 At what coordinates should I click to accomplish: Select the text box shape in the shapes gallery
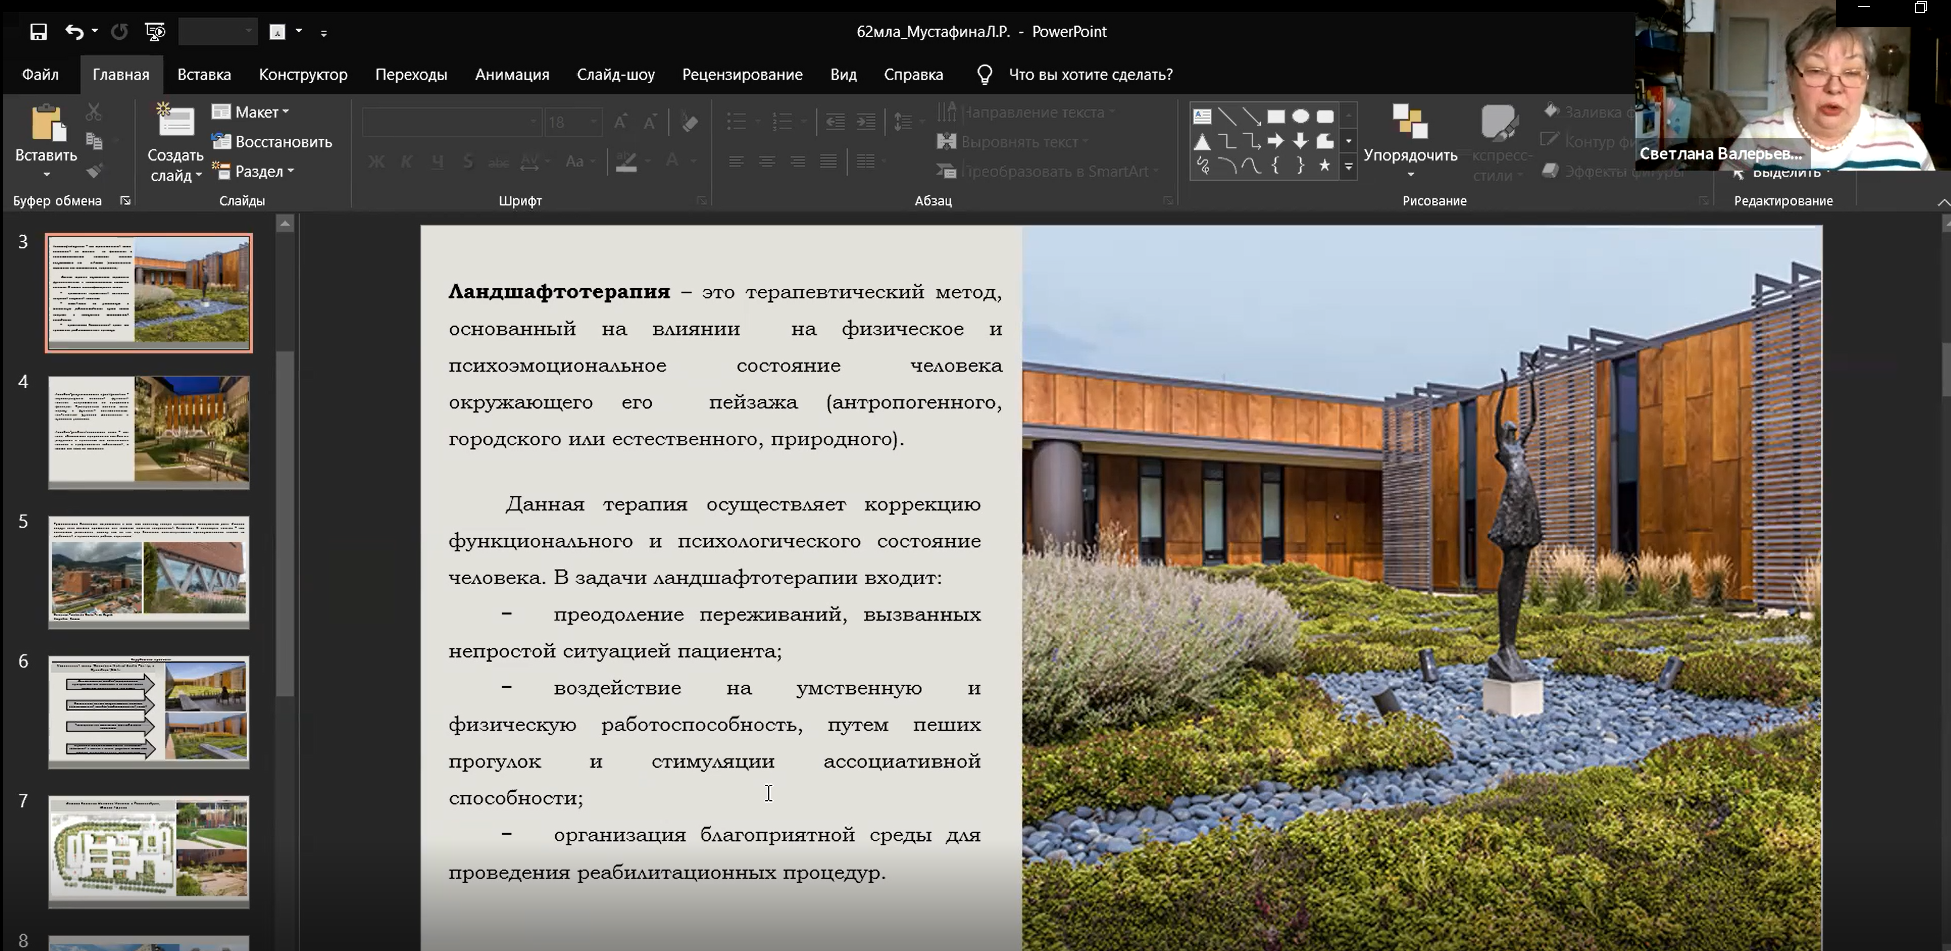pos(1202,116)
